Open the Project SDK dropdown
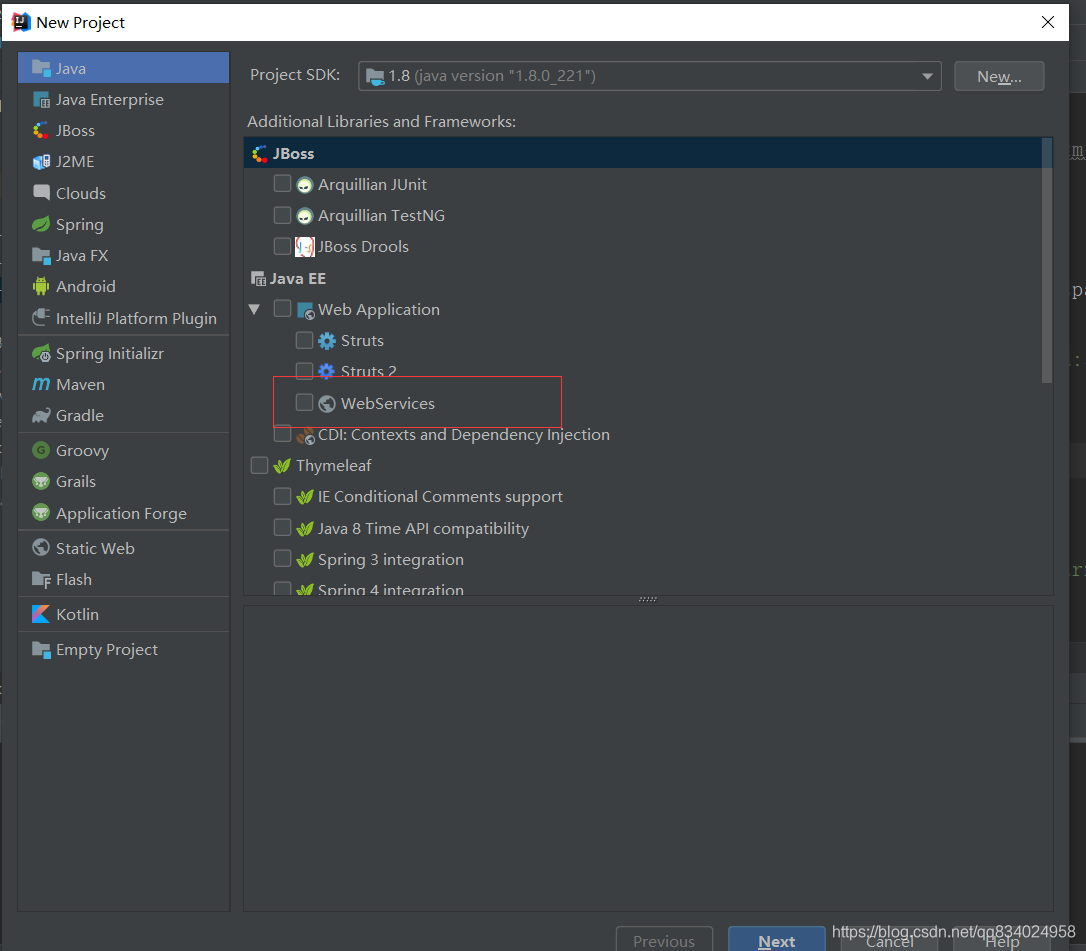The width and height of the screenshot is (1086, 951). tap(650, 76)
